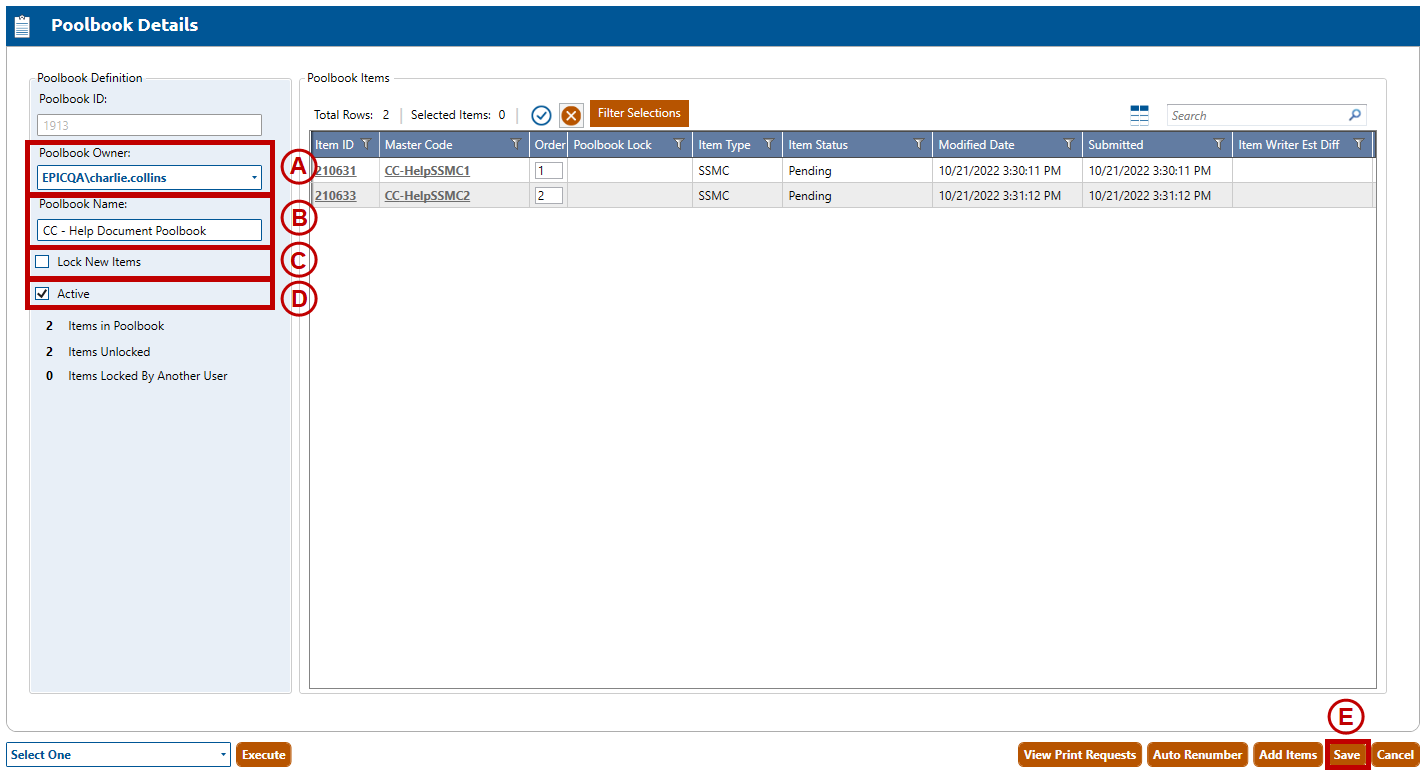This screenshot has height=774, width=1427.
Task: Click the search magnifier icon
Action: (1355, 115)
